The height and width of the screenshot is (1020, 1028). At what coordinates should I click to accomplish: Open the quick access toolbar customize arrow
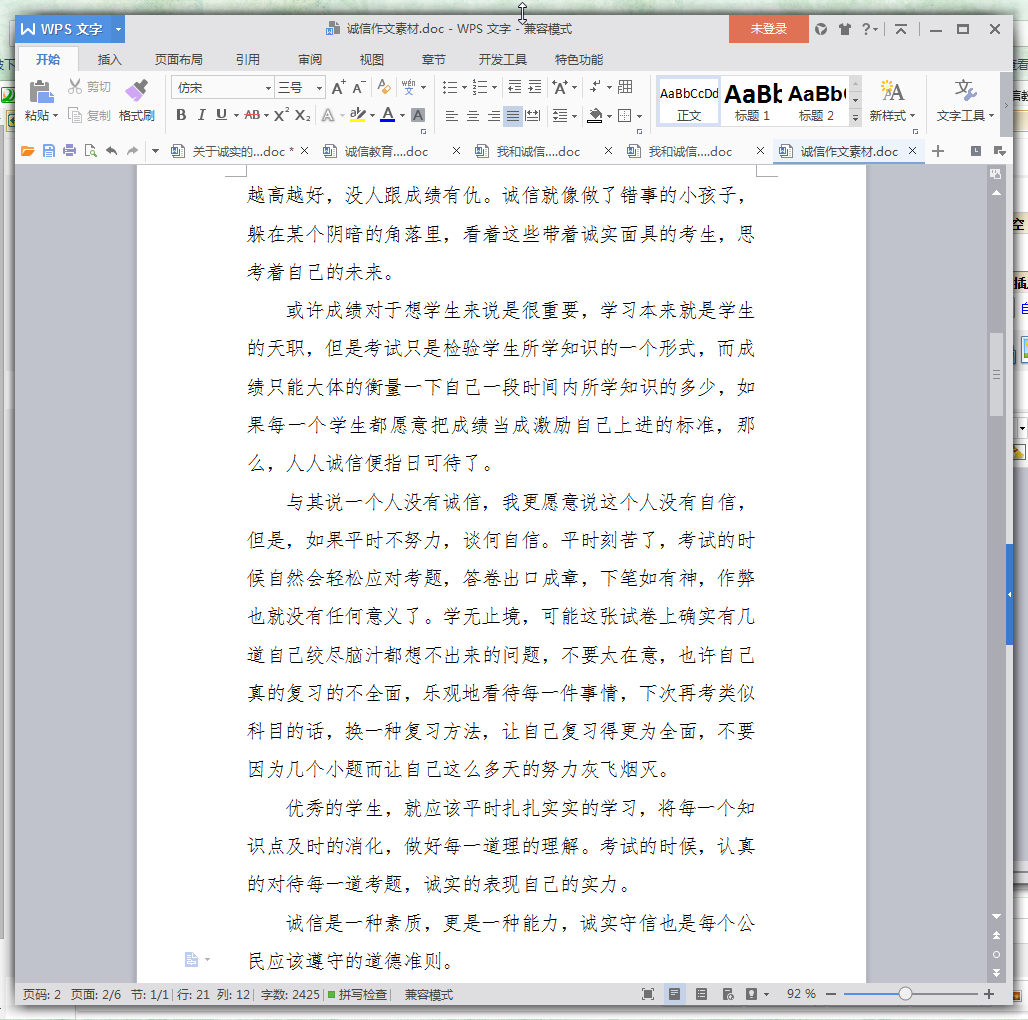pos(155,151)
